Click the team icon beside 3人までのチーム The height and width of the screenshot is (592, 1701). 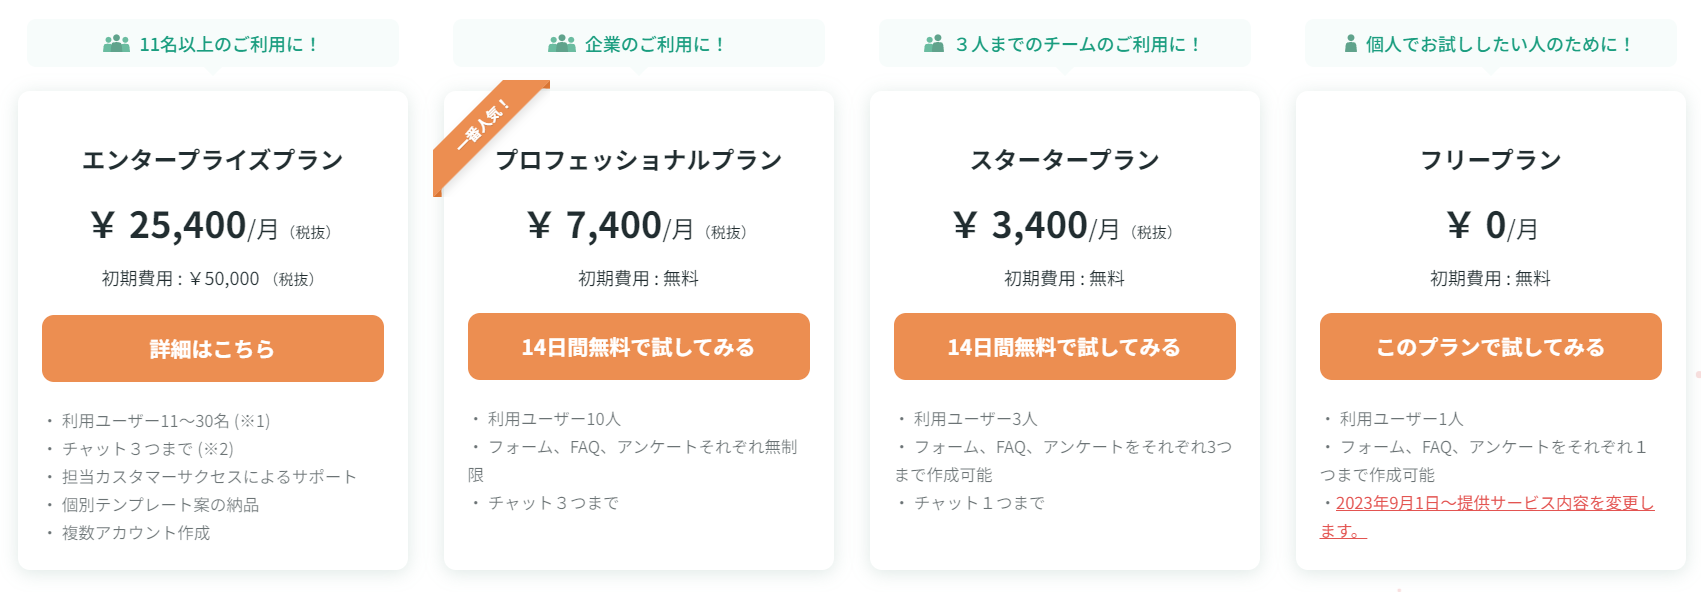coord(934,44)
